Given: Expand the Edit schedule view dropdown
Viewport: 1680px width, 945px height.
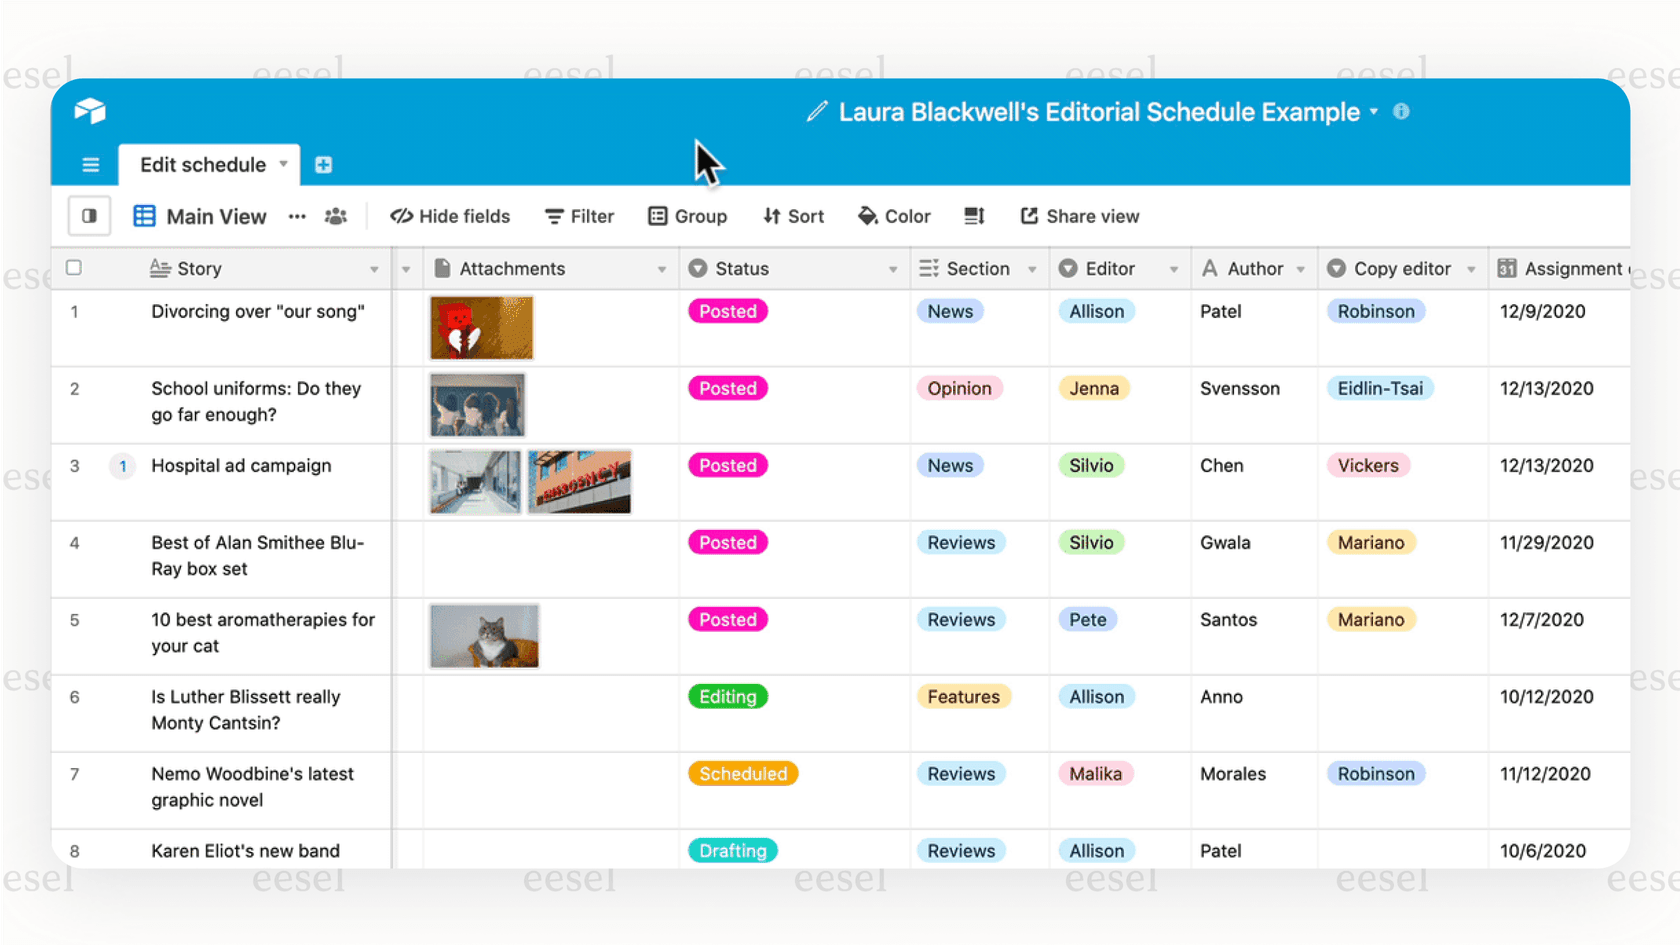Looking at the screenshot, I should pos(283,164).
